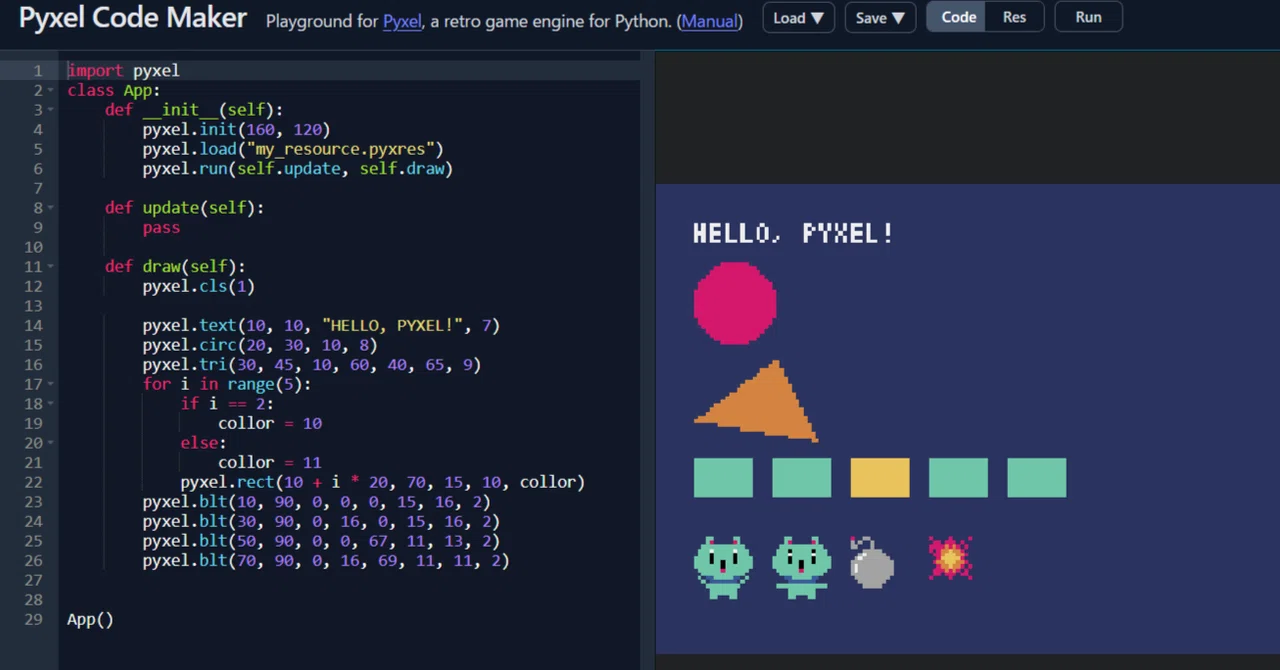Click the second green cat sprite
The height and width of the screenshot is (670, 1280).
click(801, 567)
